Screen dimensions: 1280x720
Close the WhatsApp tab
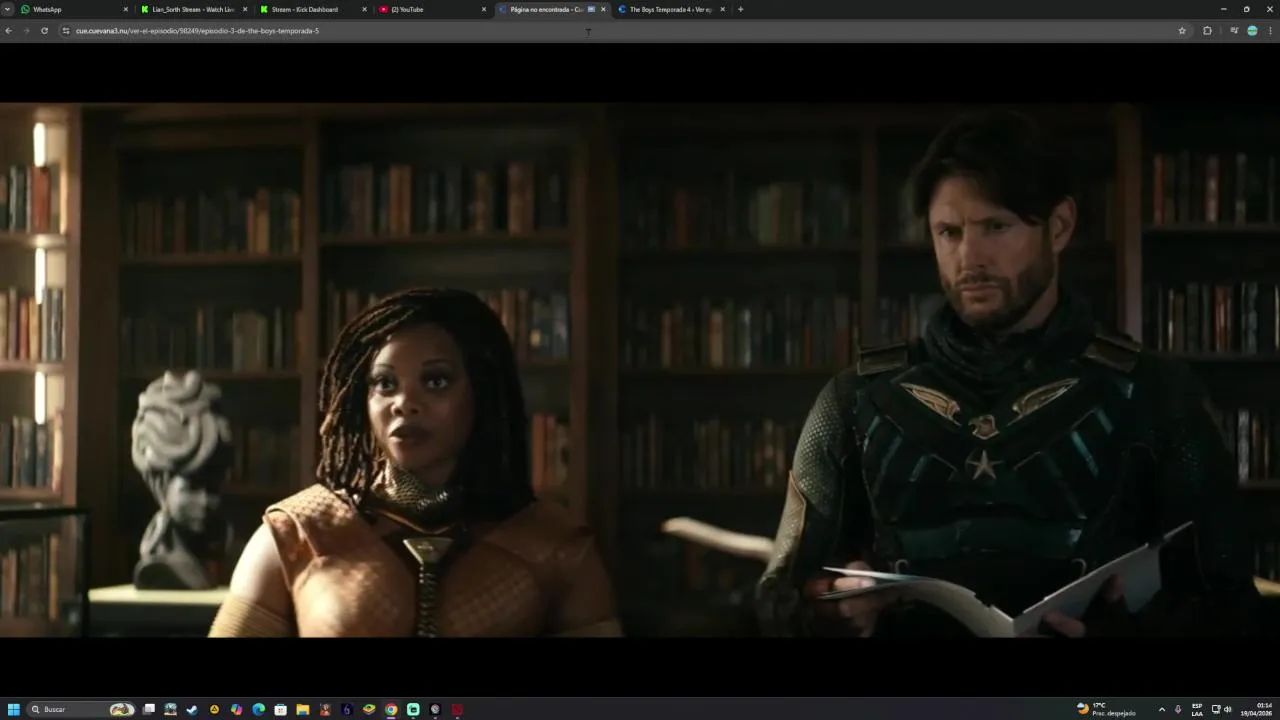click(x=126, y=9)
